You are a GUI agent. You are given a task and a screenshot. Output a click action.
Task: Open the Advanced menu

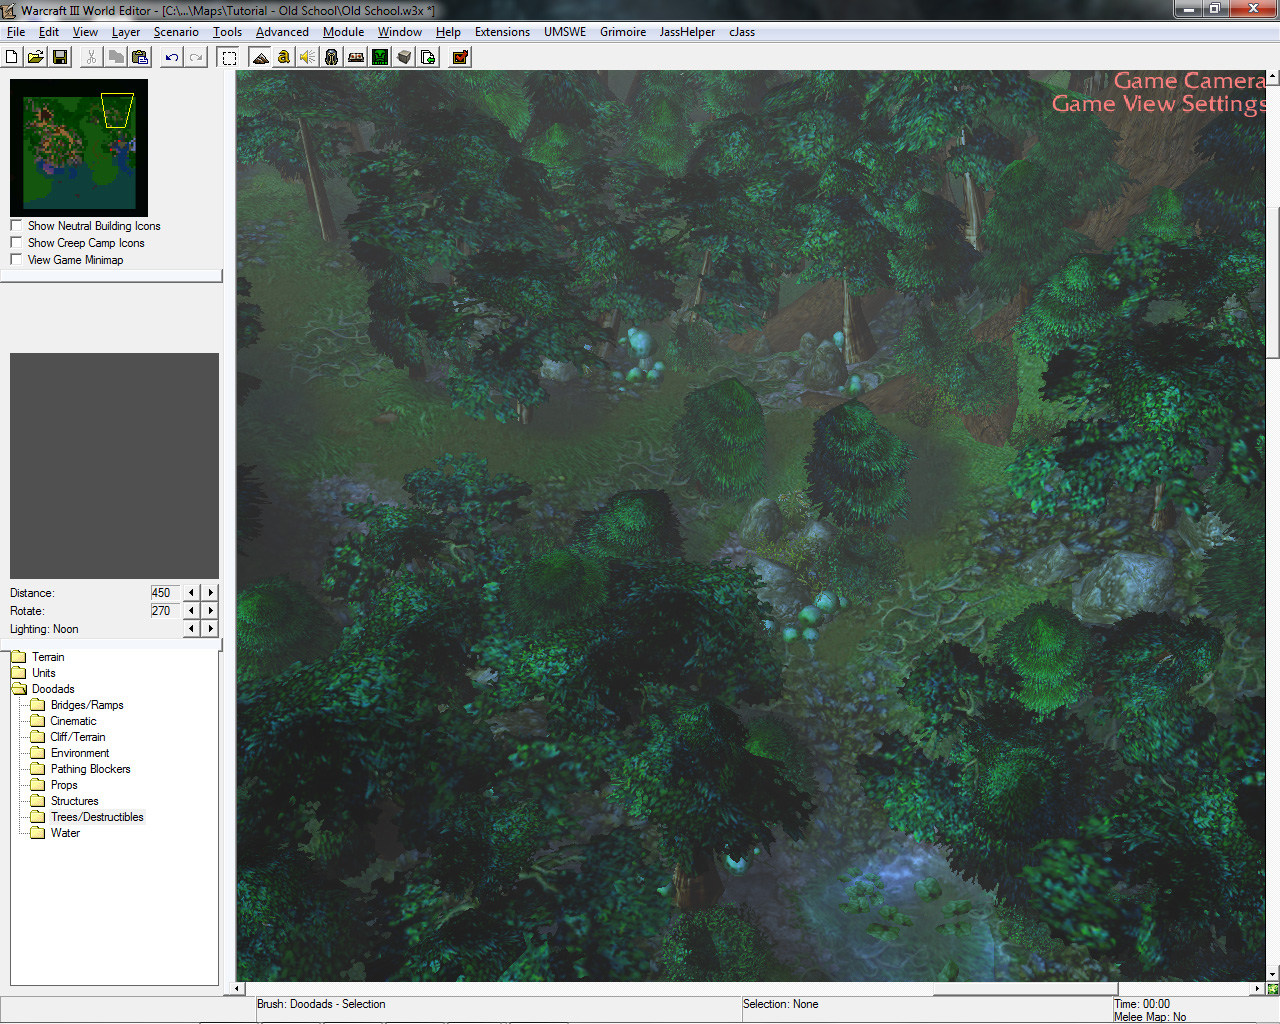[282, 32]
